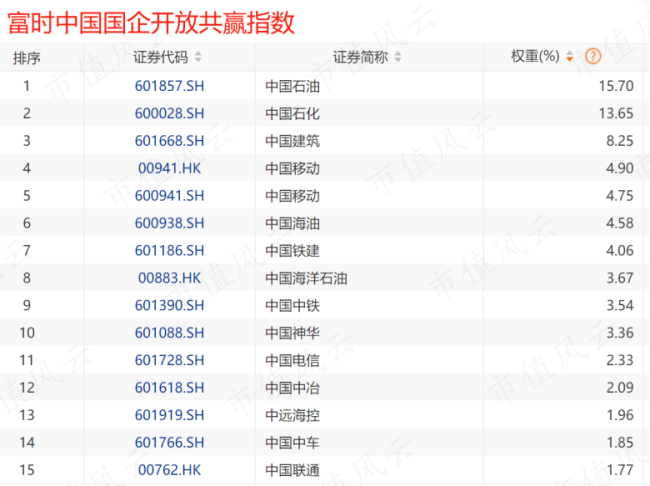The height and width of the screenshot is (486, 650).
Task: Click the weight value 2.09
Action: pyautogui.click(x=620, y=387)
